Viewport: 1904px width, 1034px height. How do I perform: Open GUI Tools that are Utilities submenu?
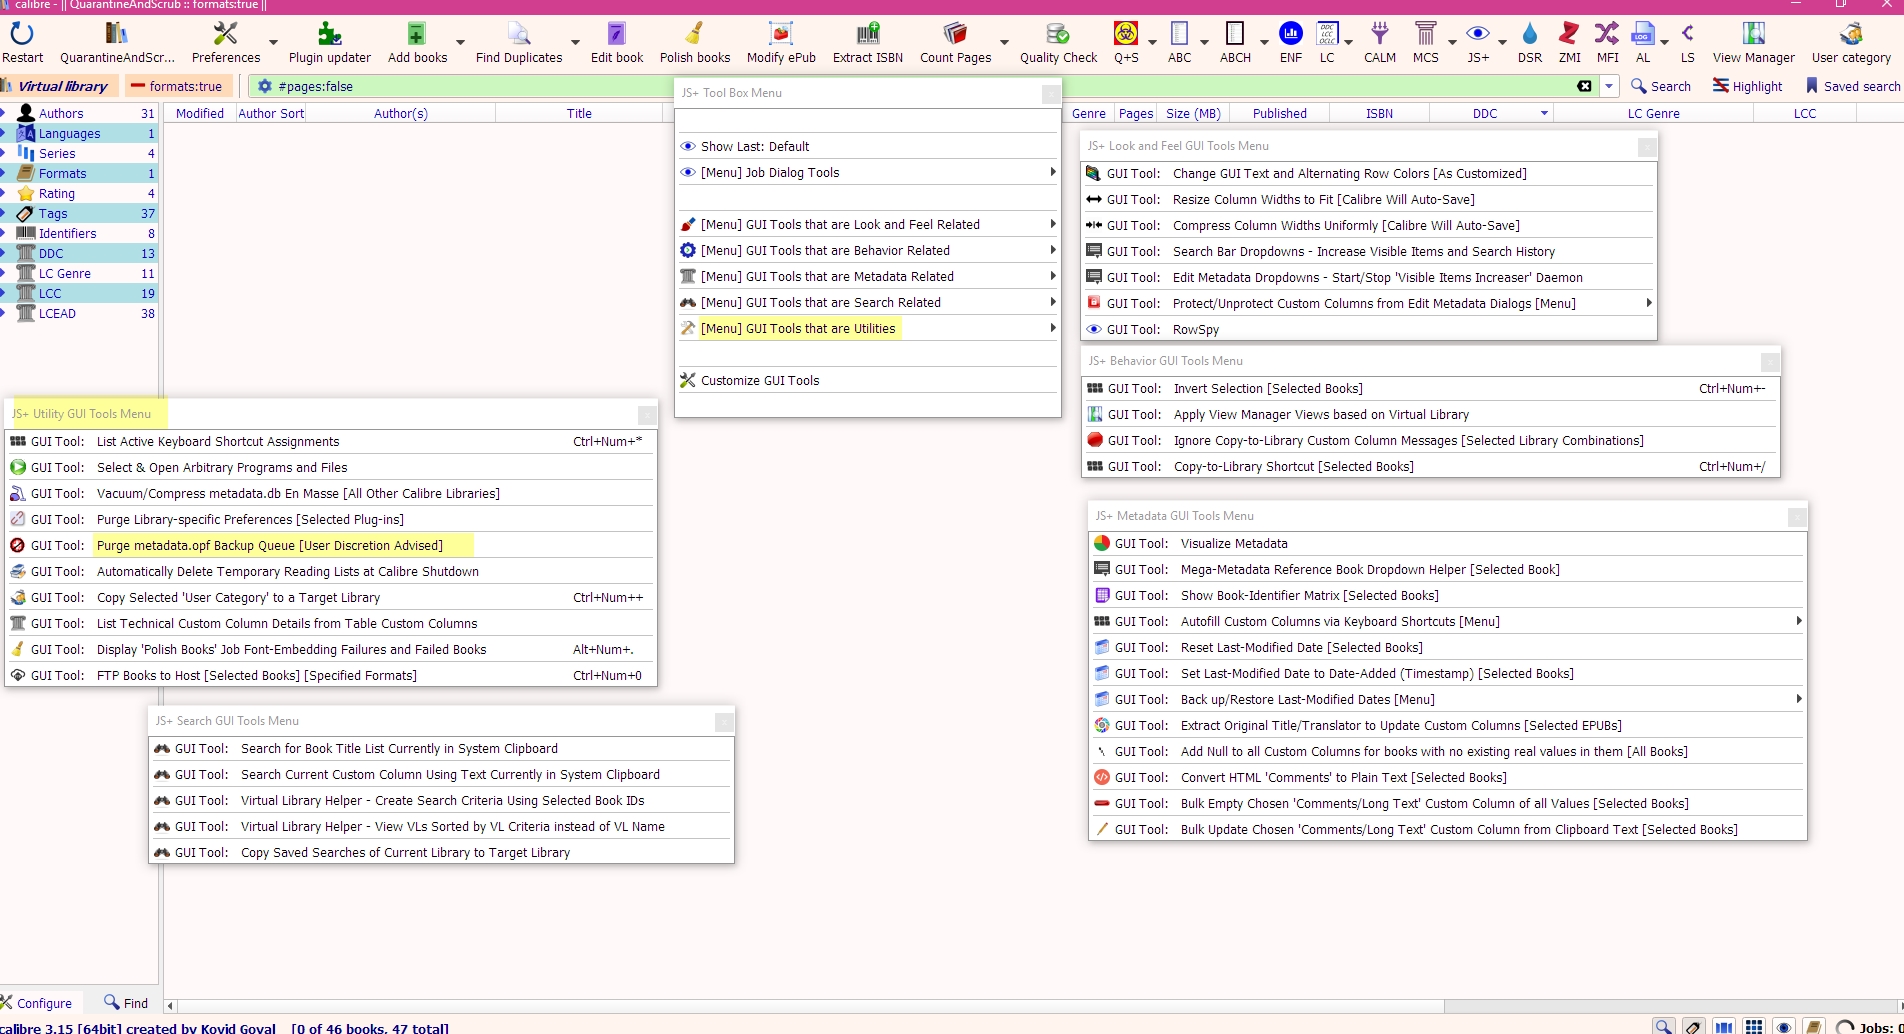click(798, 328)
